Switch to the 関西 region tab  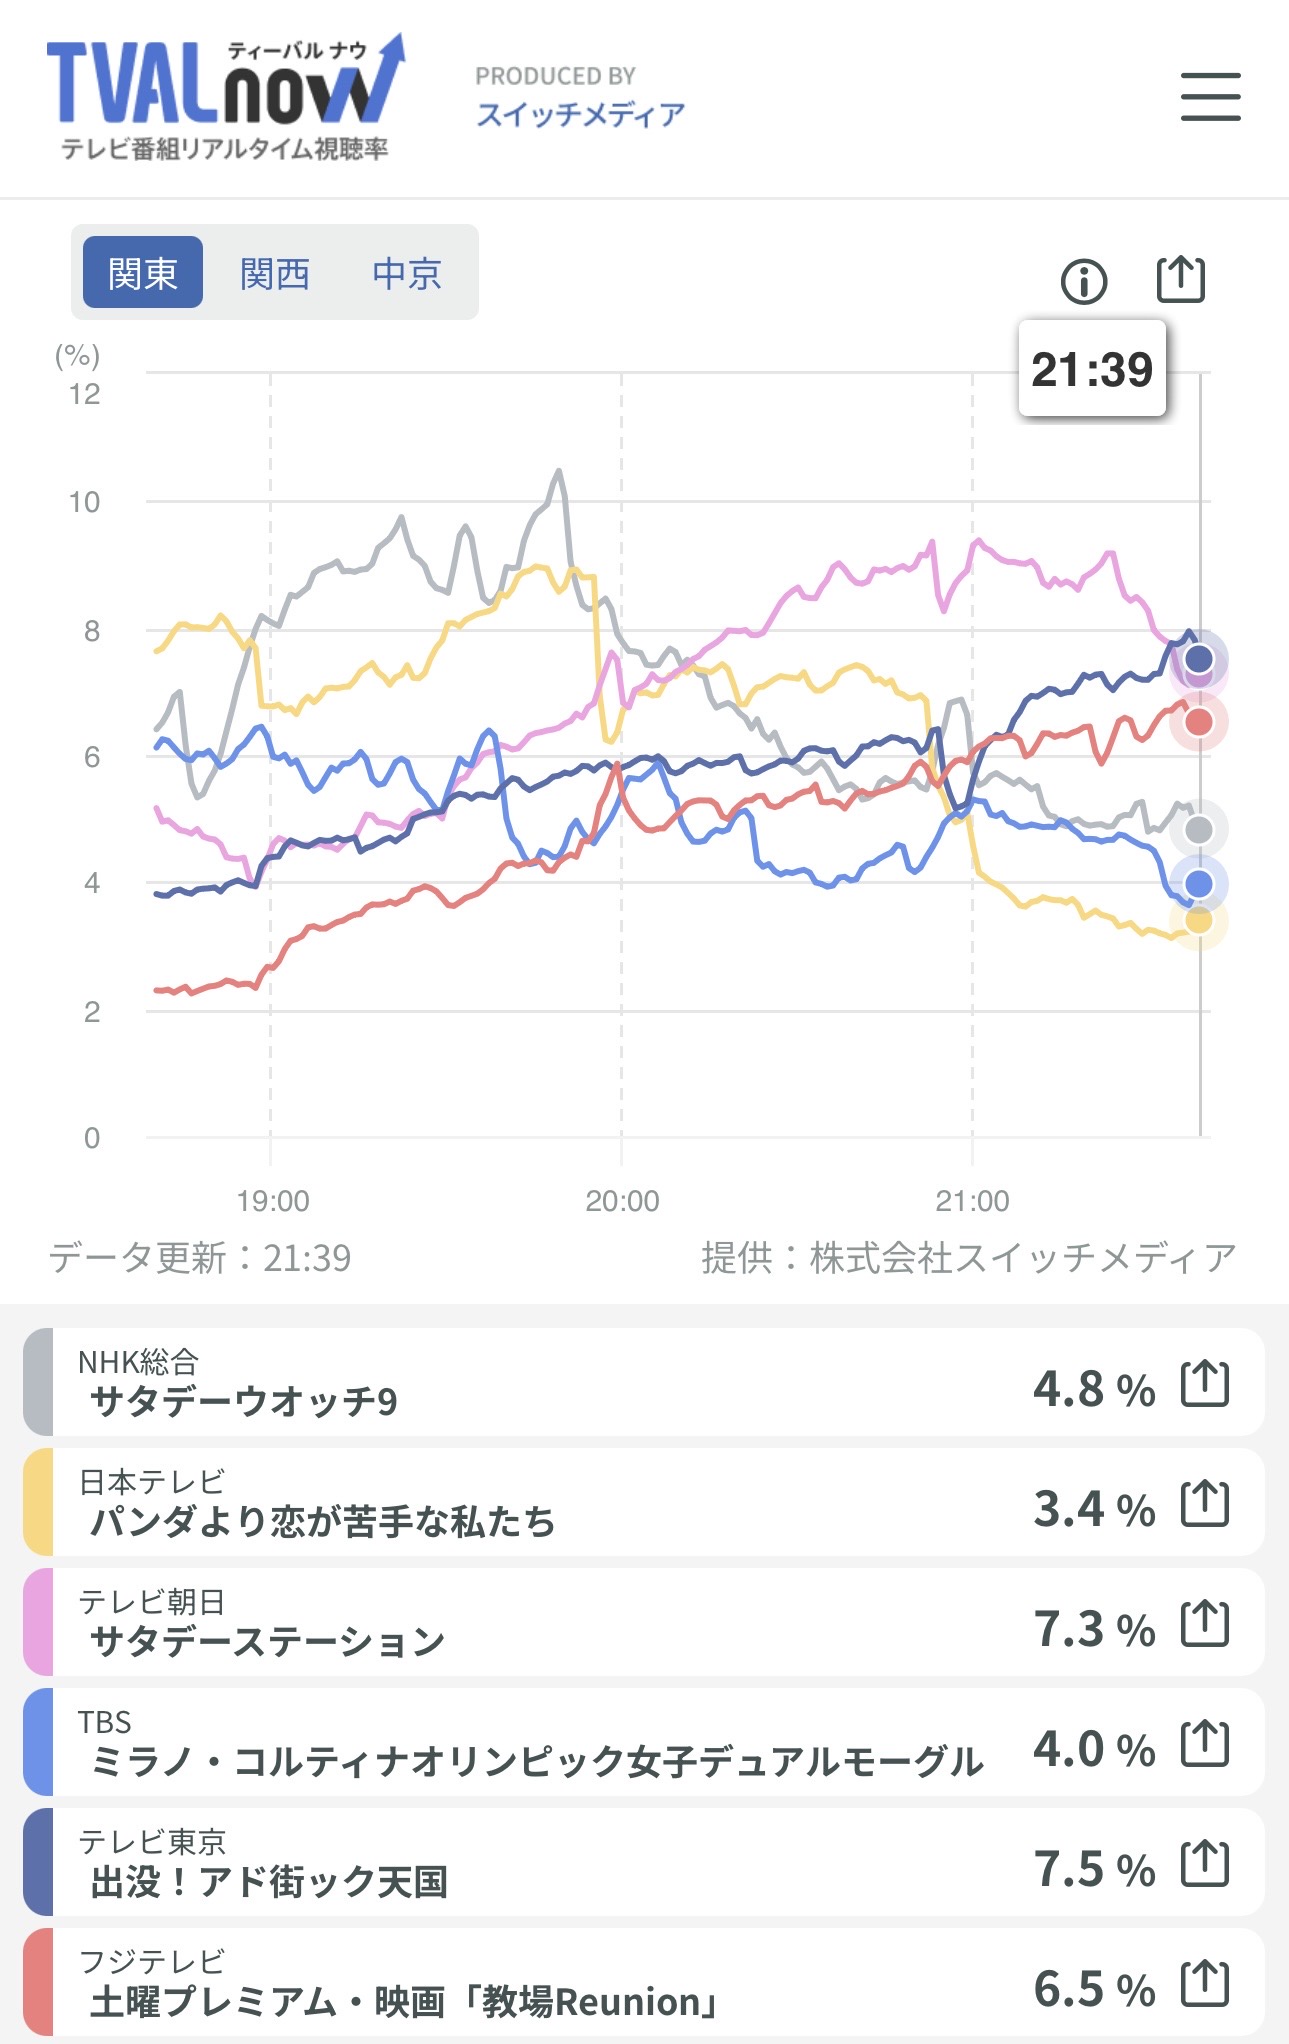click(275, 272)
